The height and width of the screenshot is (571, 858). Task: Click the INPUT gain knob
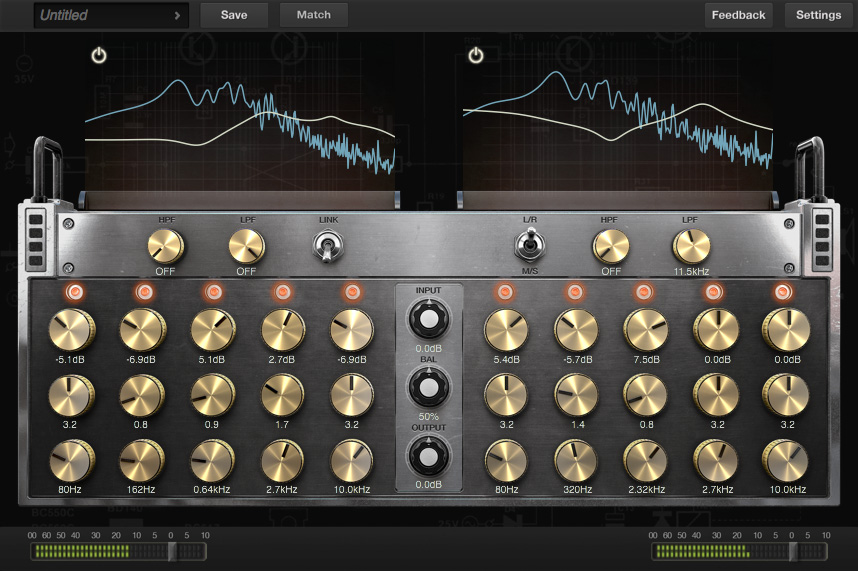[x=428, y=320]
